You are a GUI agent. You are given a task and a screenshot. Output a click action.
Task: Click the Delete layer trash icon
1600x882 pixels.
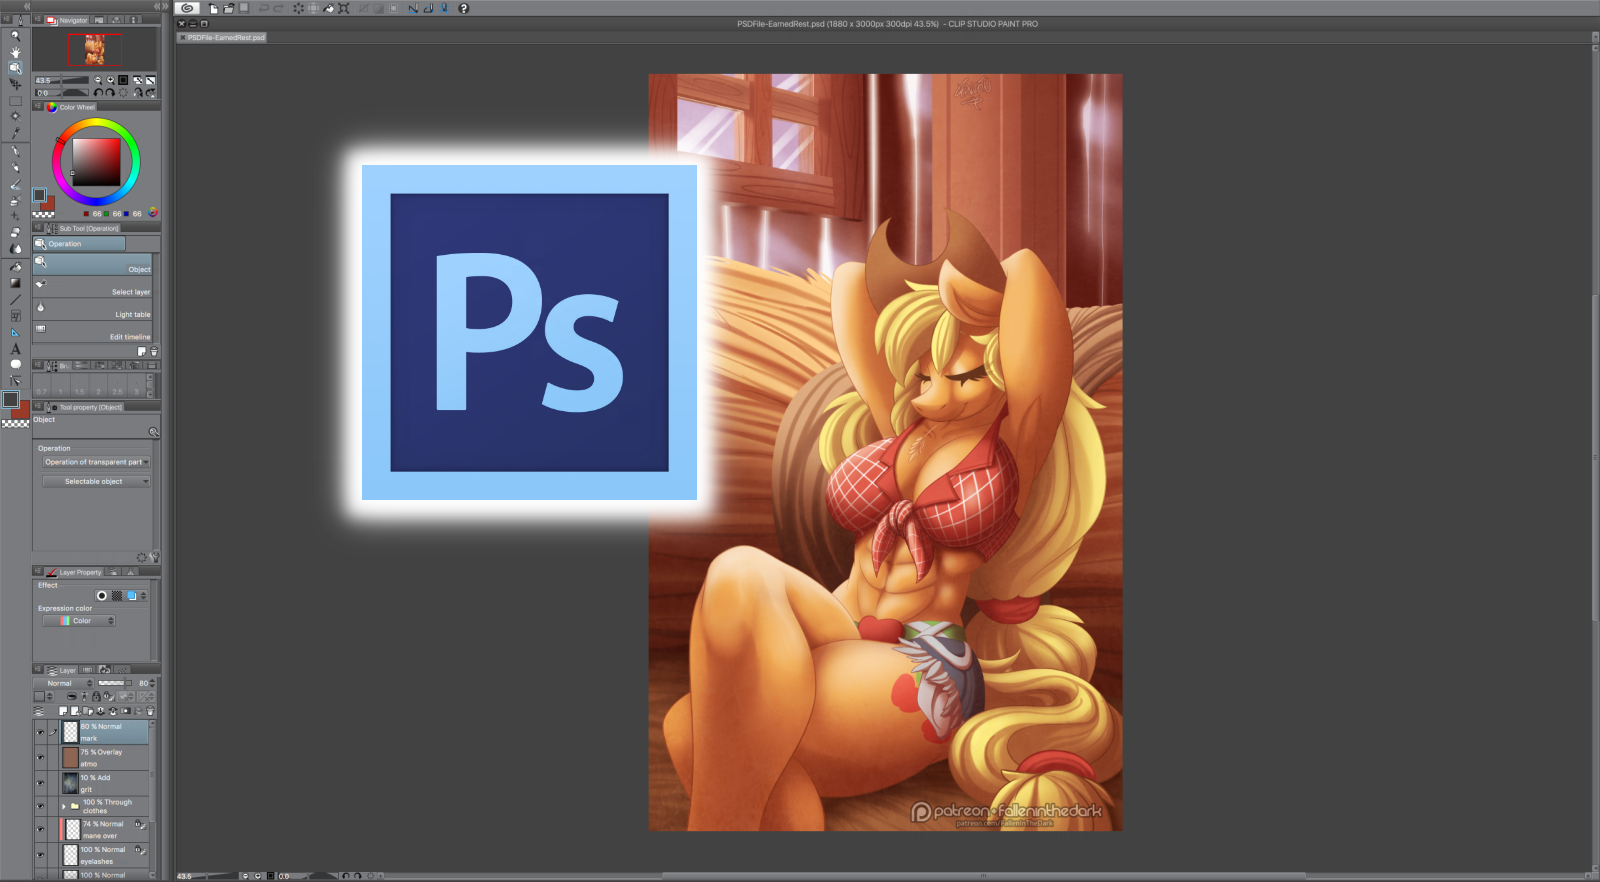[150, 711]
